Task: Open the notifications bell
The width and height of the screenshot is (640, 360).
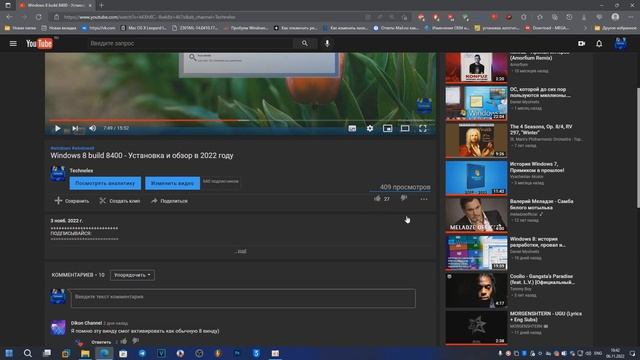Action: tap(599, 43)
